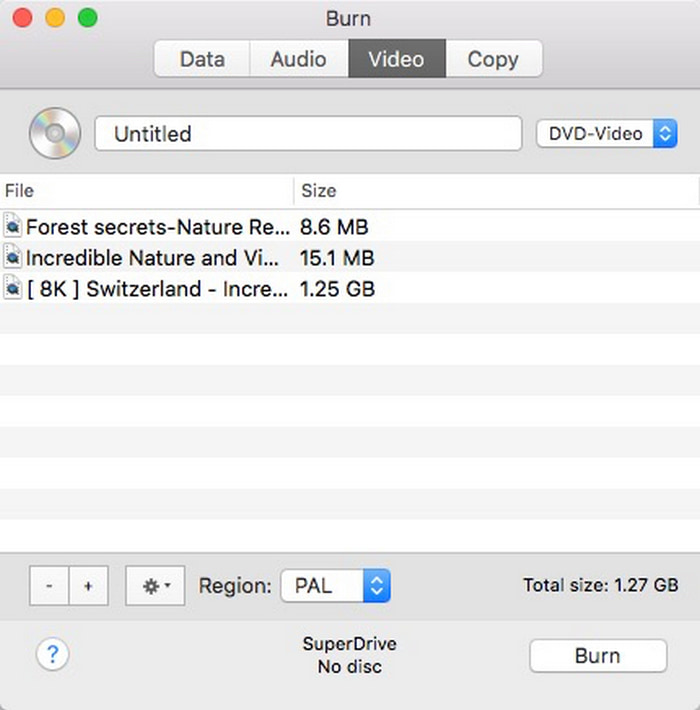Screen dimensions: 700x710
Task: Click the Forest secrets video file icon
Action: (x=13, y=226)
